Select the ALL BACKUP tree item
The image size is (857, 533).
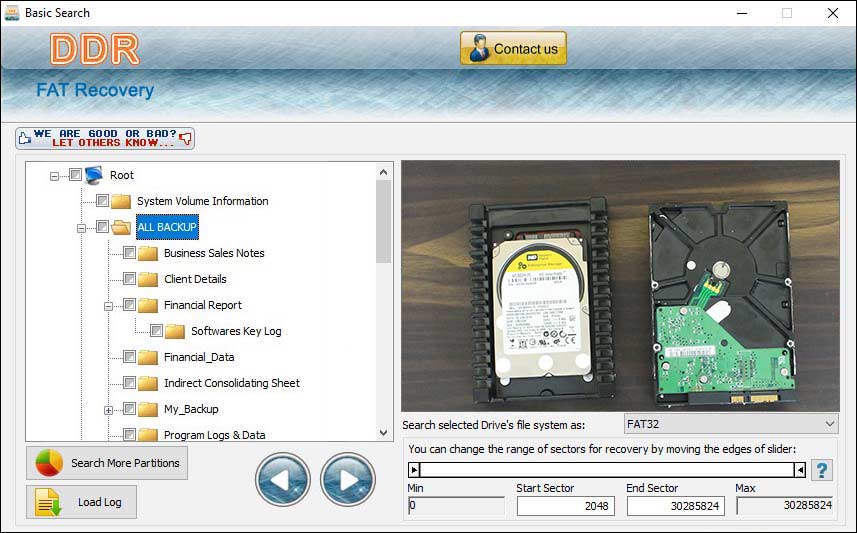[x=167, y=227]
